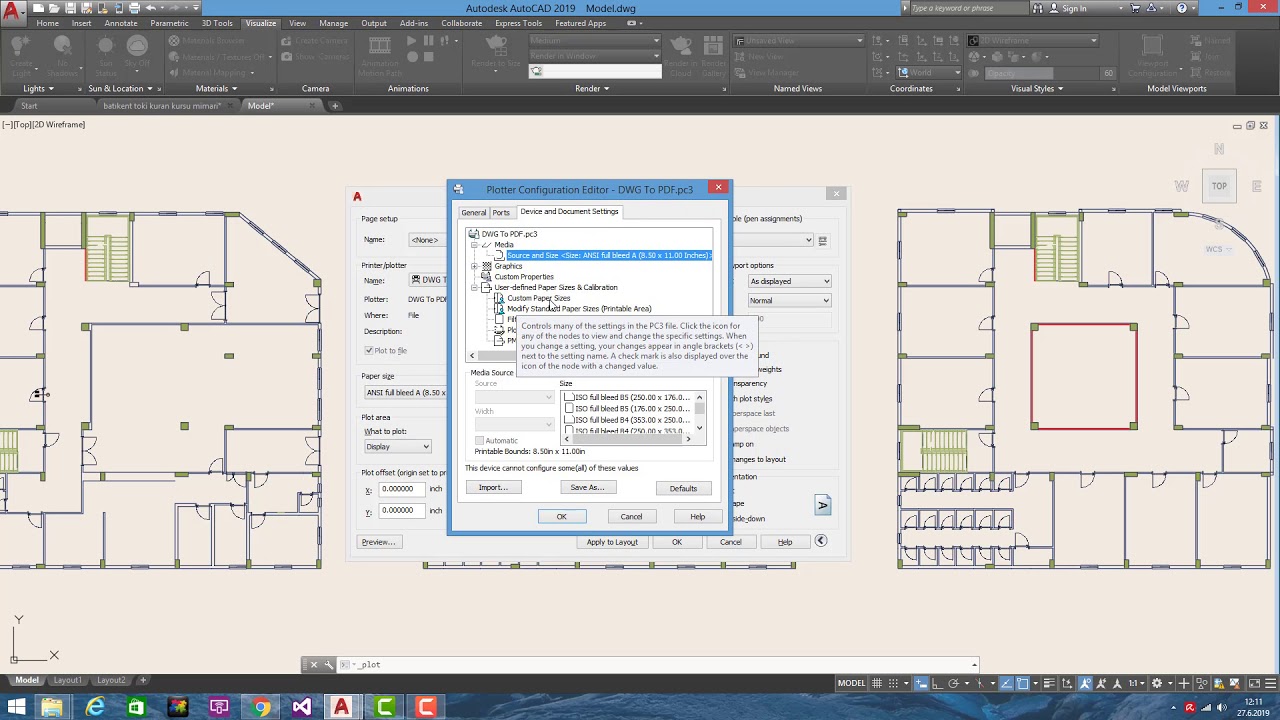1280x720 pixels.
Task: Switch to the General tab in Plotter Configuration Editor
Action: click(x=473, y=212)
